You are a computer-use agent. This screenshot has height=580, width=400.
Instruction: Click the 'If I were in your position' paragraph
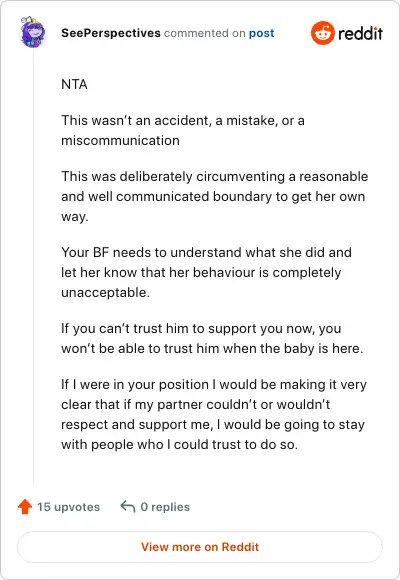[214, 414]
